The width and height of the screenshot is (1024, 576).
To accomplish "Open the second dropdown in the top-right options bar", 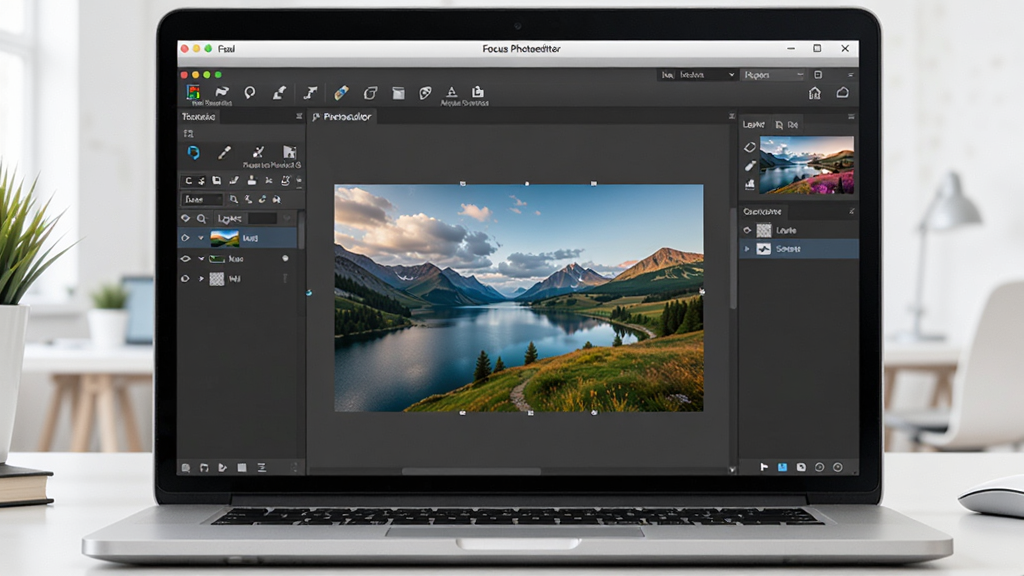I will (773, 75).
